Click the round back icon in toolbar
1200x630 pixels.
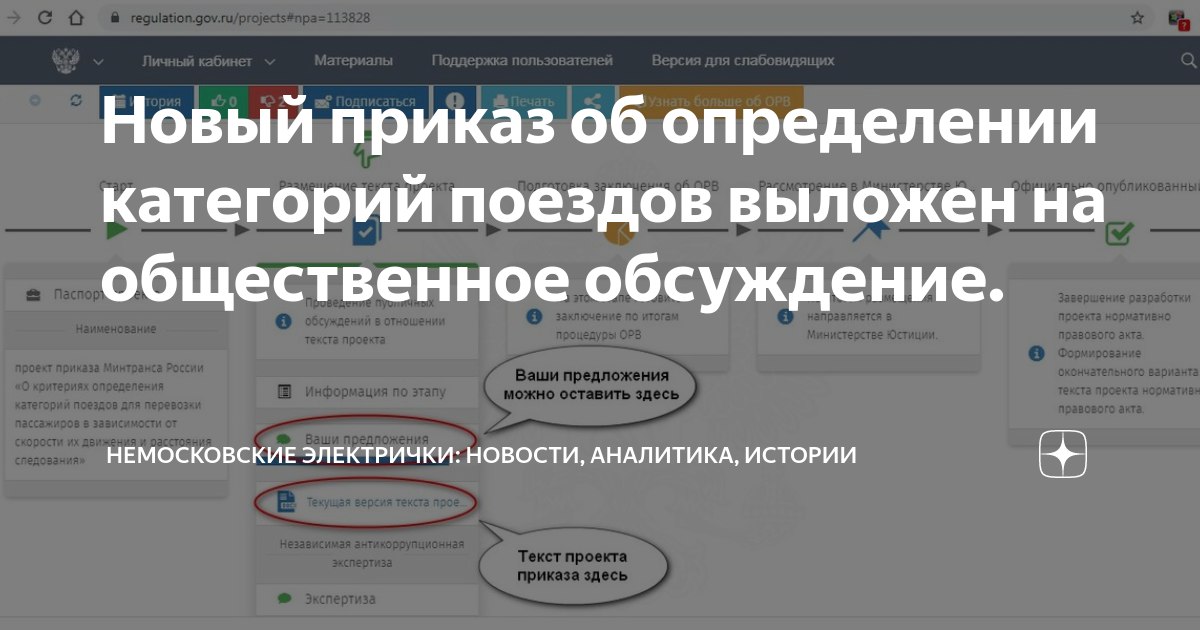35,101
